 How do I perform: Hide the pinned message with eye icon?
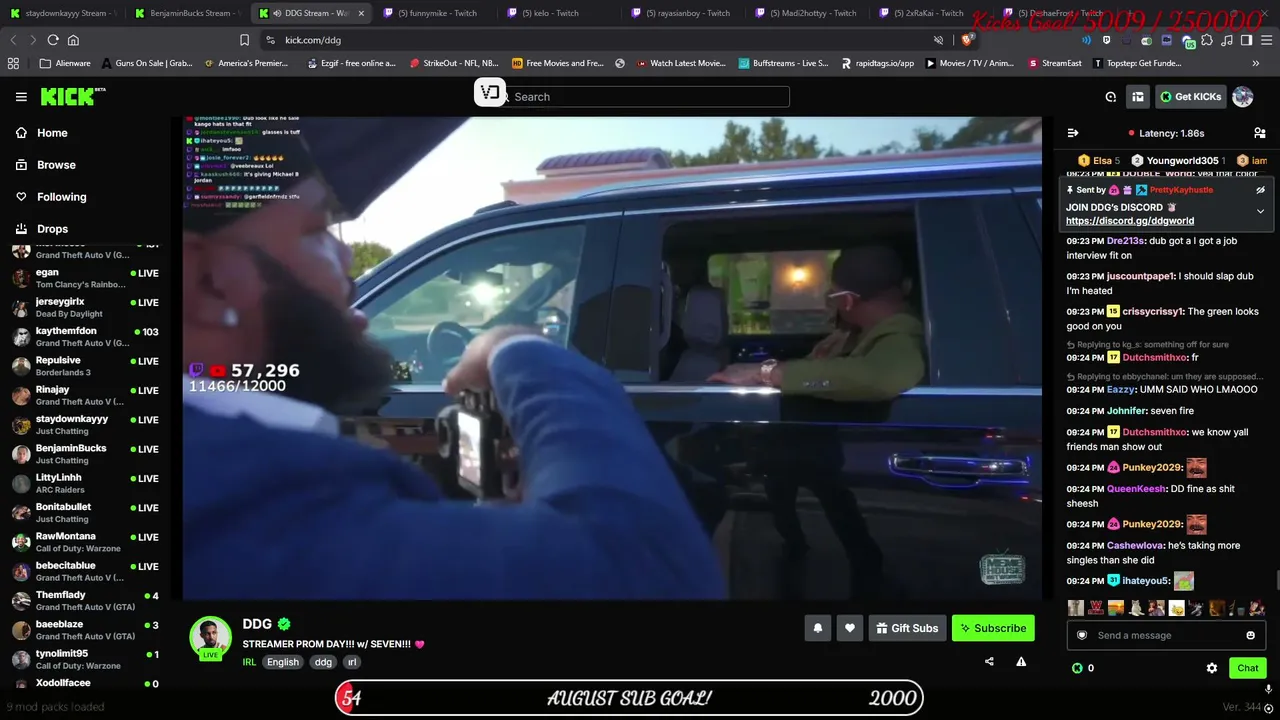click(1260, 190)
